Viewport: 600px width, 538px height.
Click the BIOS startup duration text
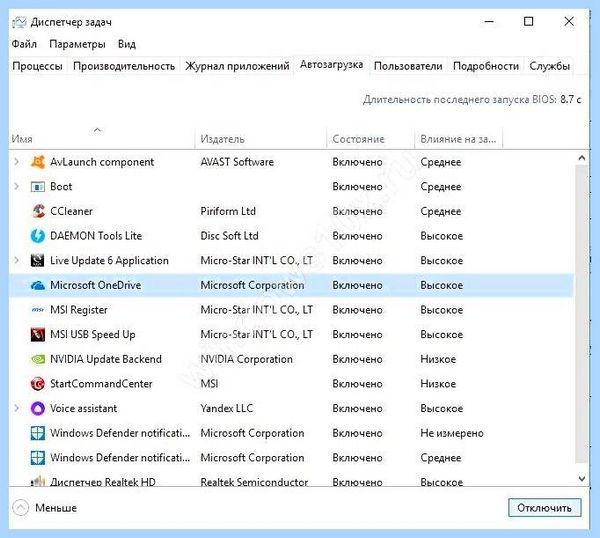[x=472, y=99]
